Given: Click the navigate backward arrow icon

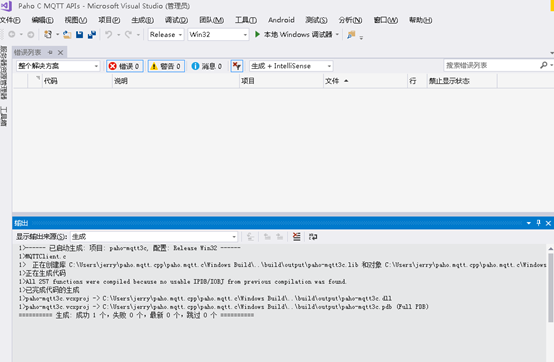Looking at the screenshot, I should pos(12,34).
